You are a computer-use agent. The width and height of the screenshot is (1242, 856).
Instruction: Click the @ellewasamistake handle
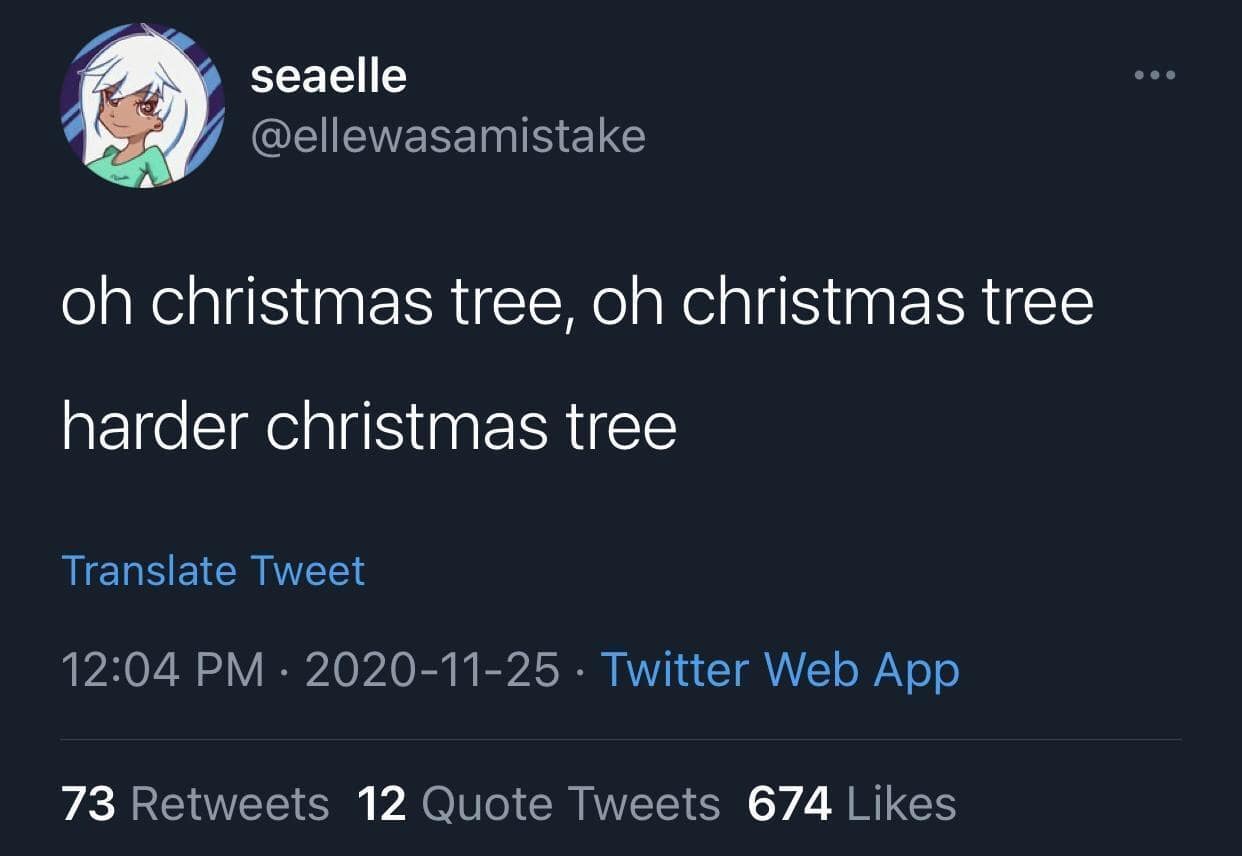(447, 135)
